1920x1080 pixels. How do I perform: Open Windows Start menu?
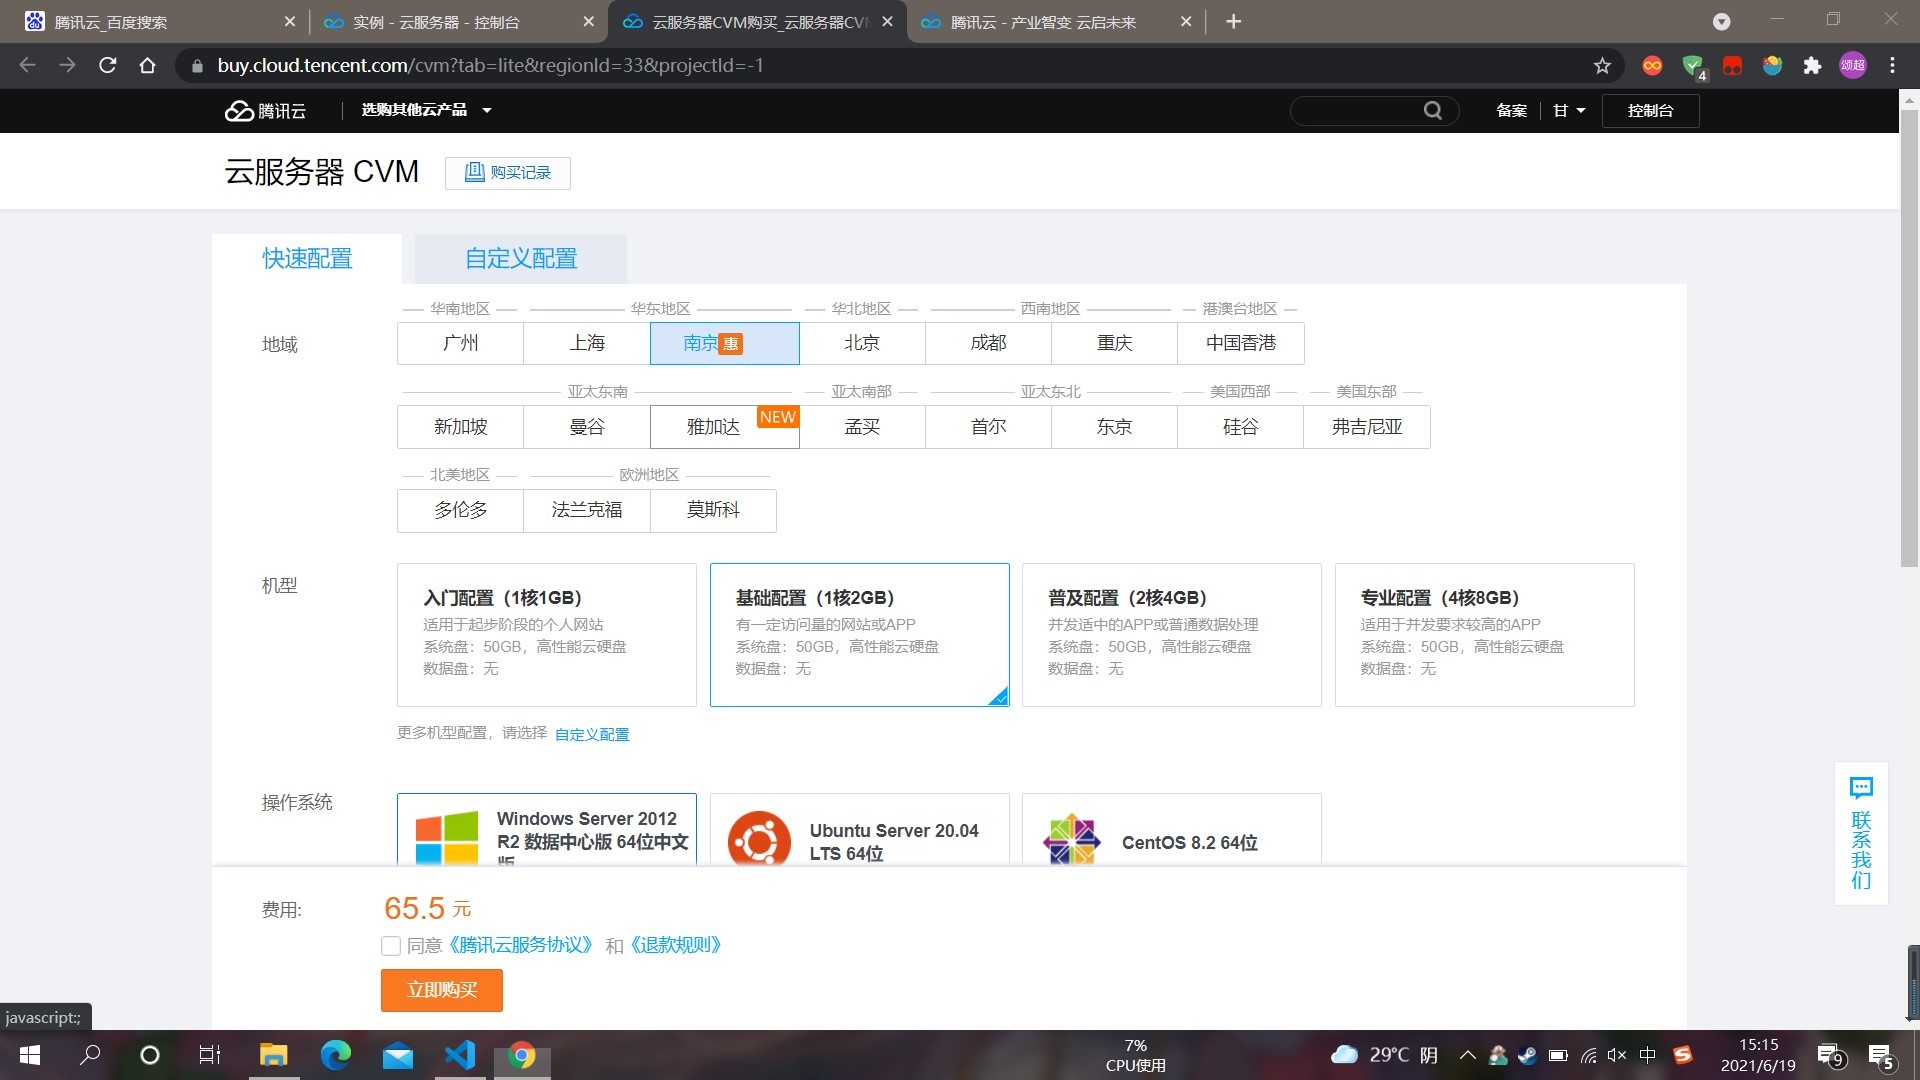(x=30, y=1055)
